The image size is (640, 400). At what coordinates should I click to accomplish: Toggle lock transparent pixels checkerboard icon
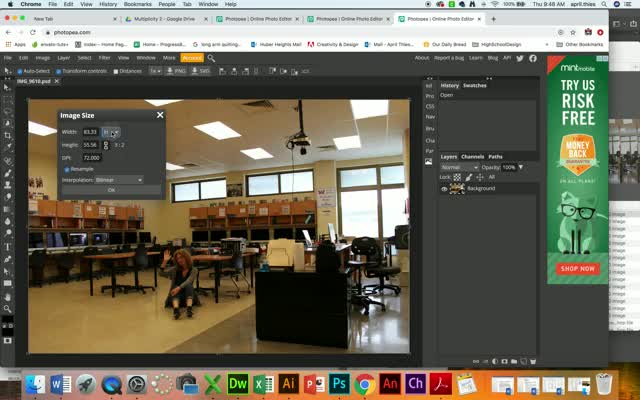click(457, 177)
